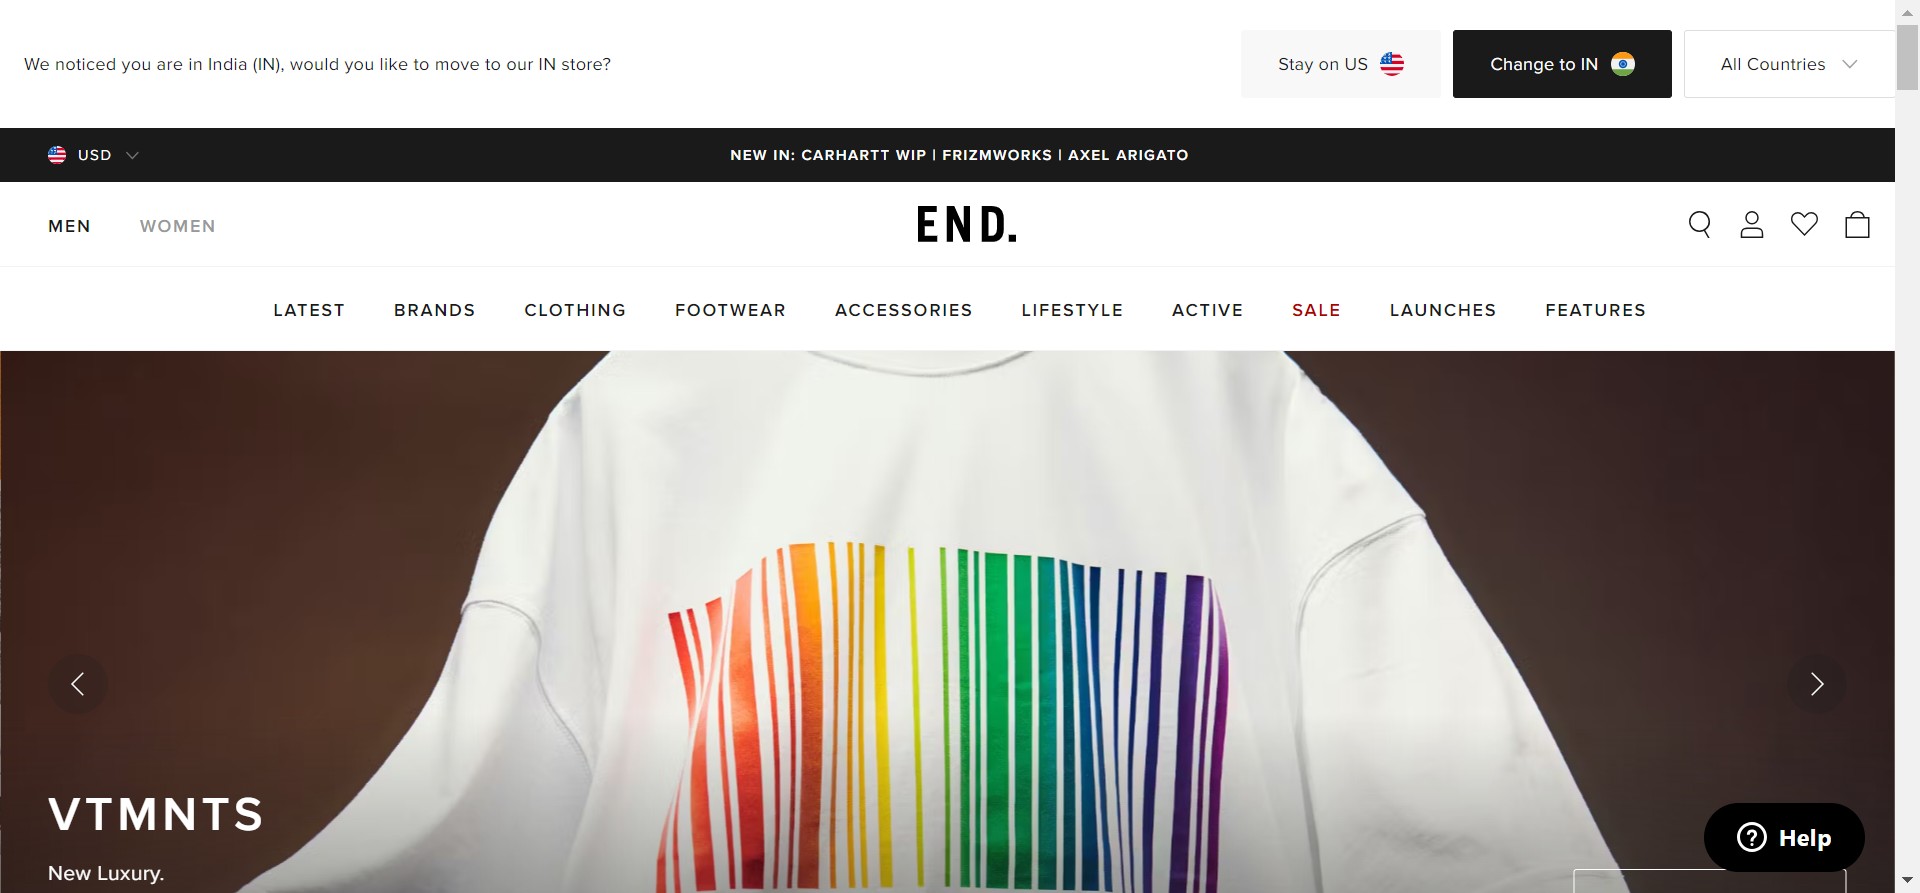The height and width of the screenshot is (893, 1920).
Task: Open the SALE menu item
Action: pos(1316,310)
